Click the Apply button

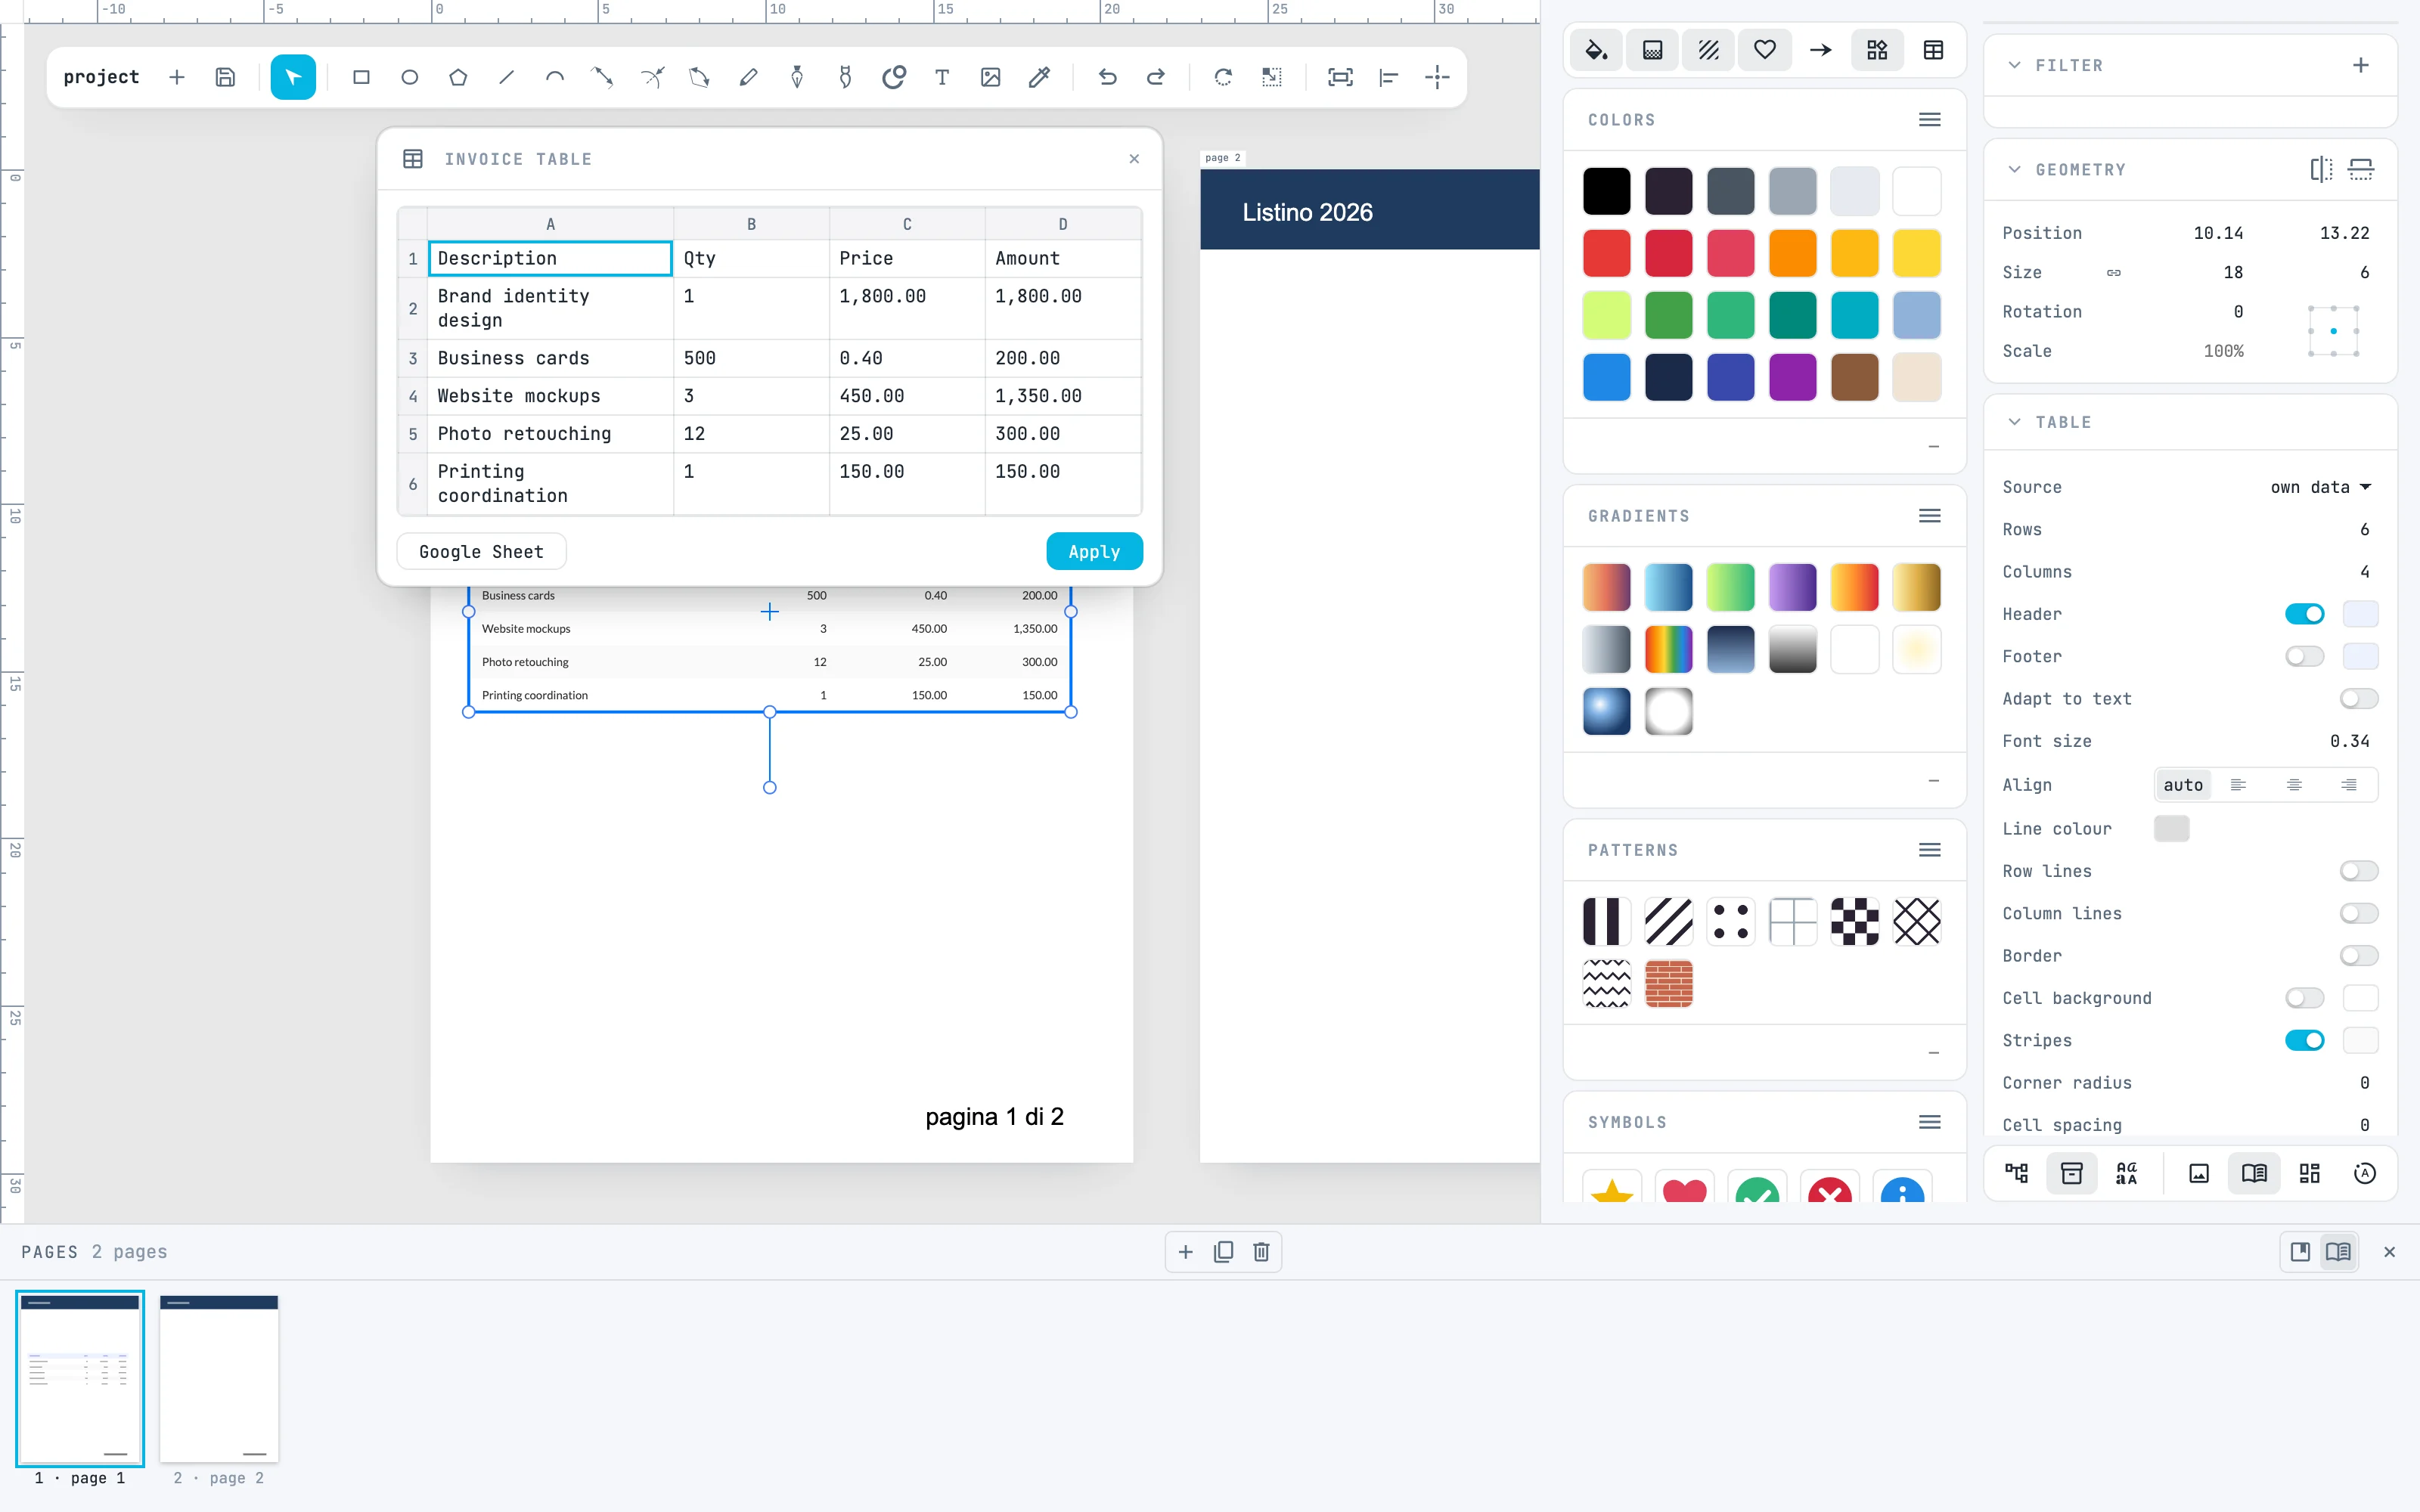1094,551
